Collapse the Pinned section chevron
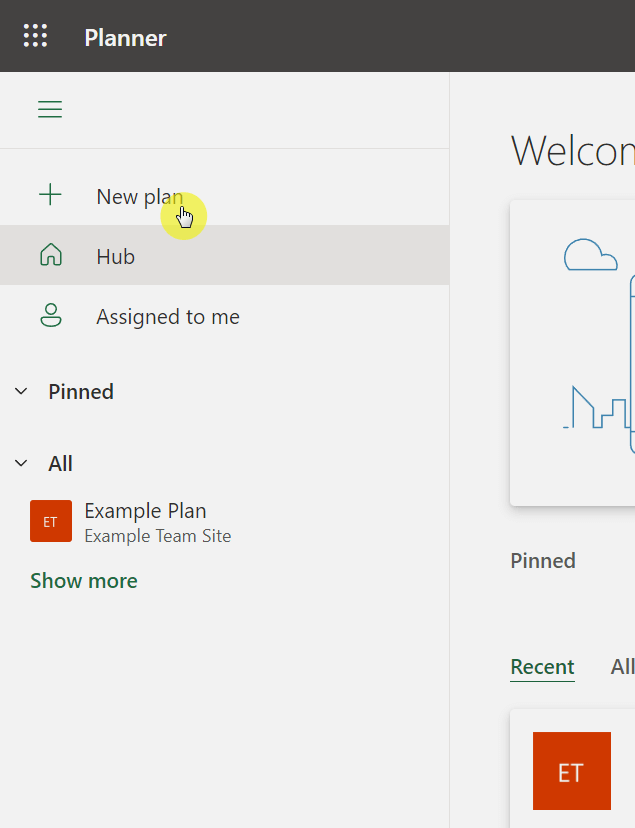This screenshot has height=828, width=635. (x=21, y=391)
